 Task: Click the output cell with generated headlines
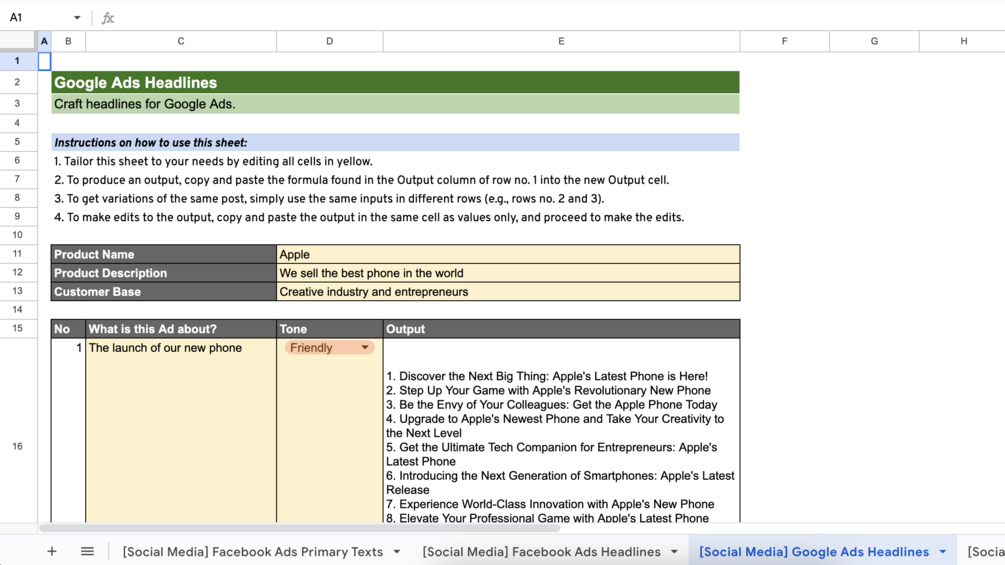tap(561, 430)
